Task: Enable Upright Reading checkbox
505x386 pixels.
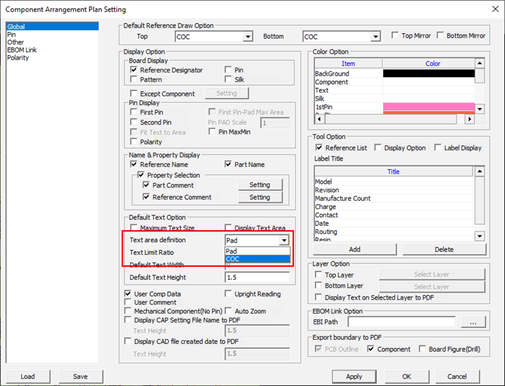Action: pyautogui.click(x=228, y=294)
